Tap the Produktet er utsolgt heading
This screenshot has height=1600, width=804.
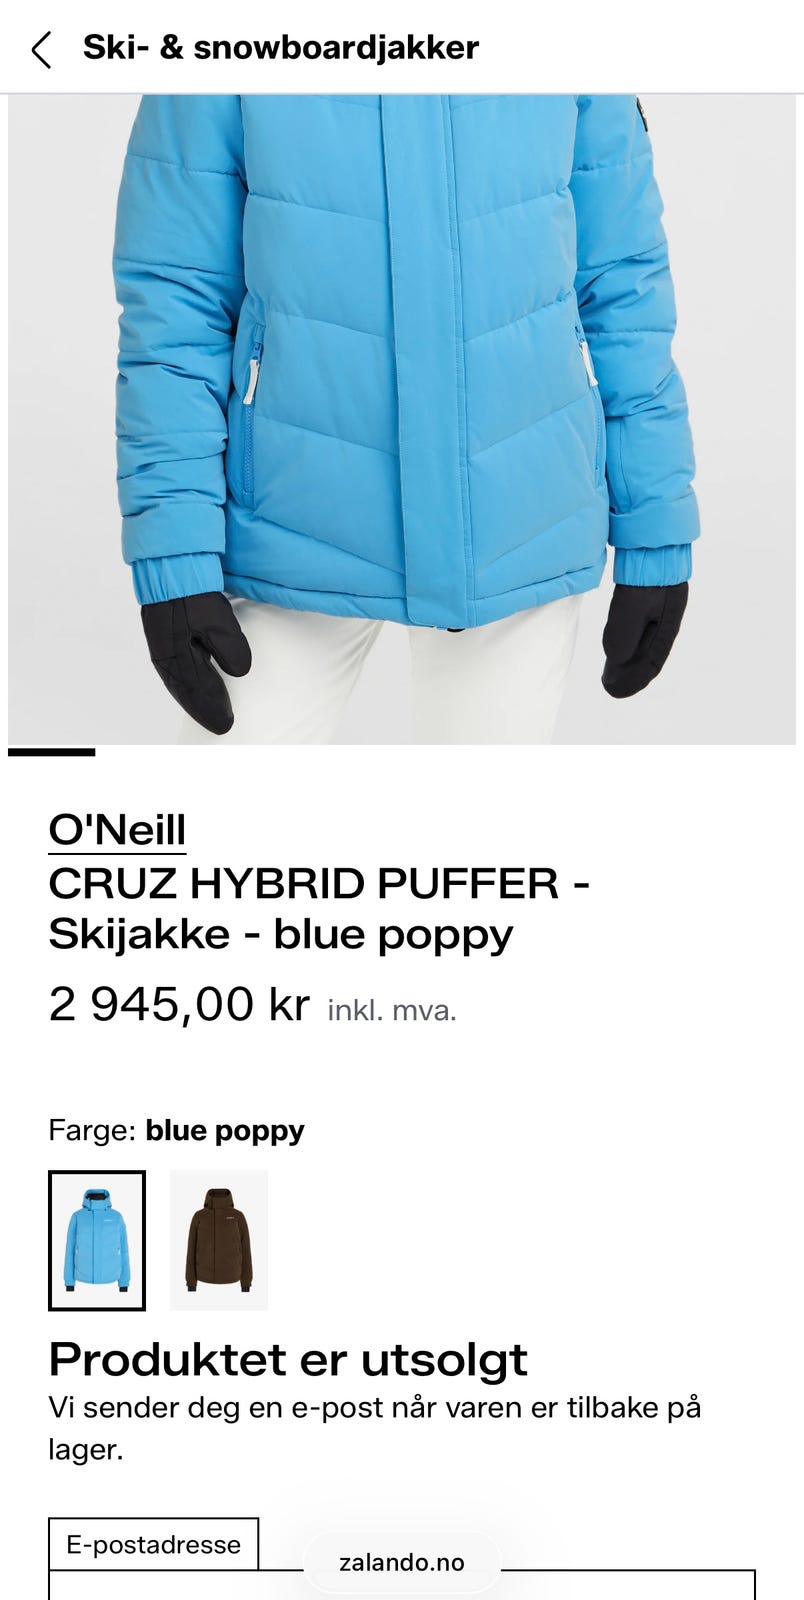coord(288,1360)
